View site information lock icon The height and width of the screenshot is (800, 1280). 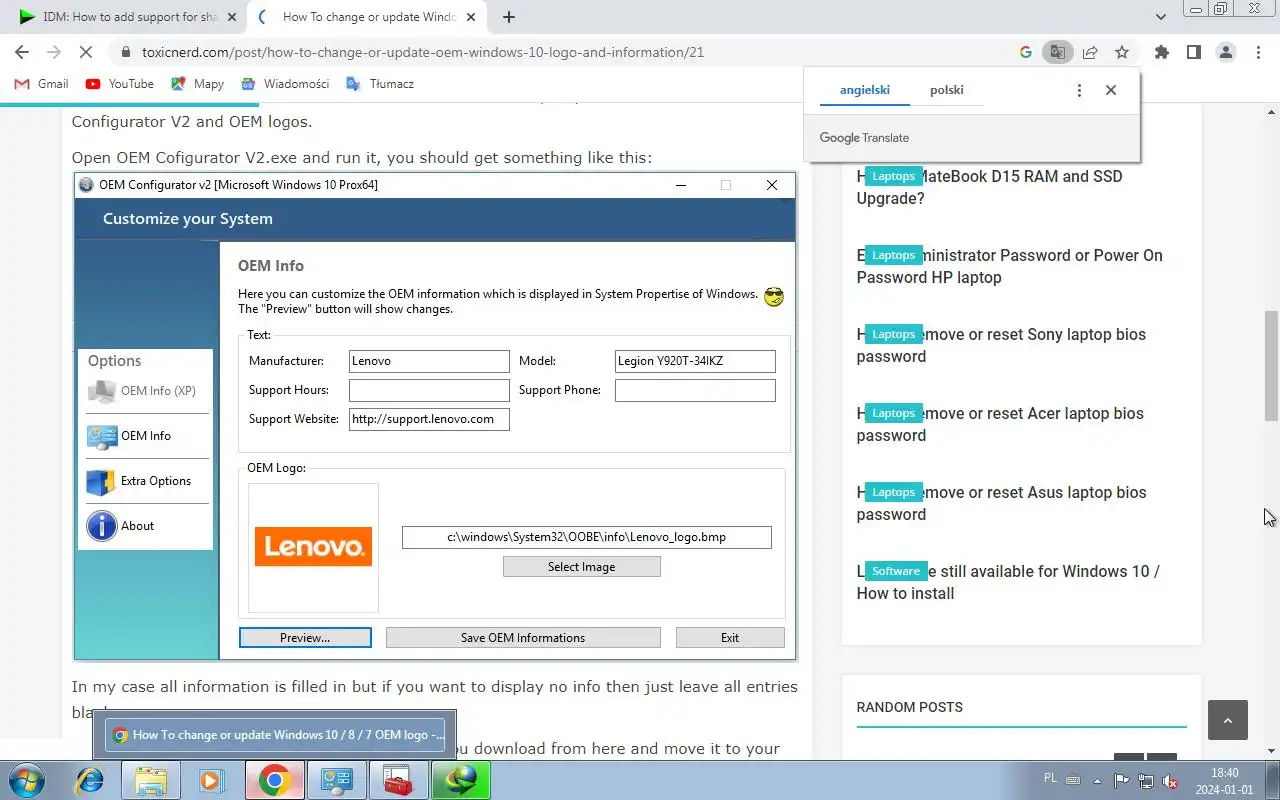coord(125,52)
